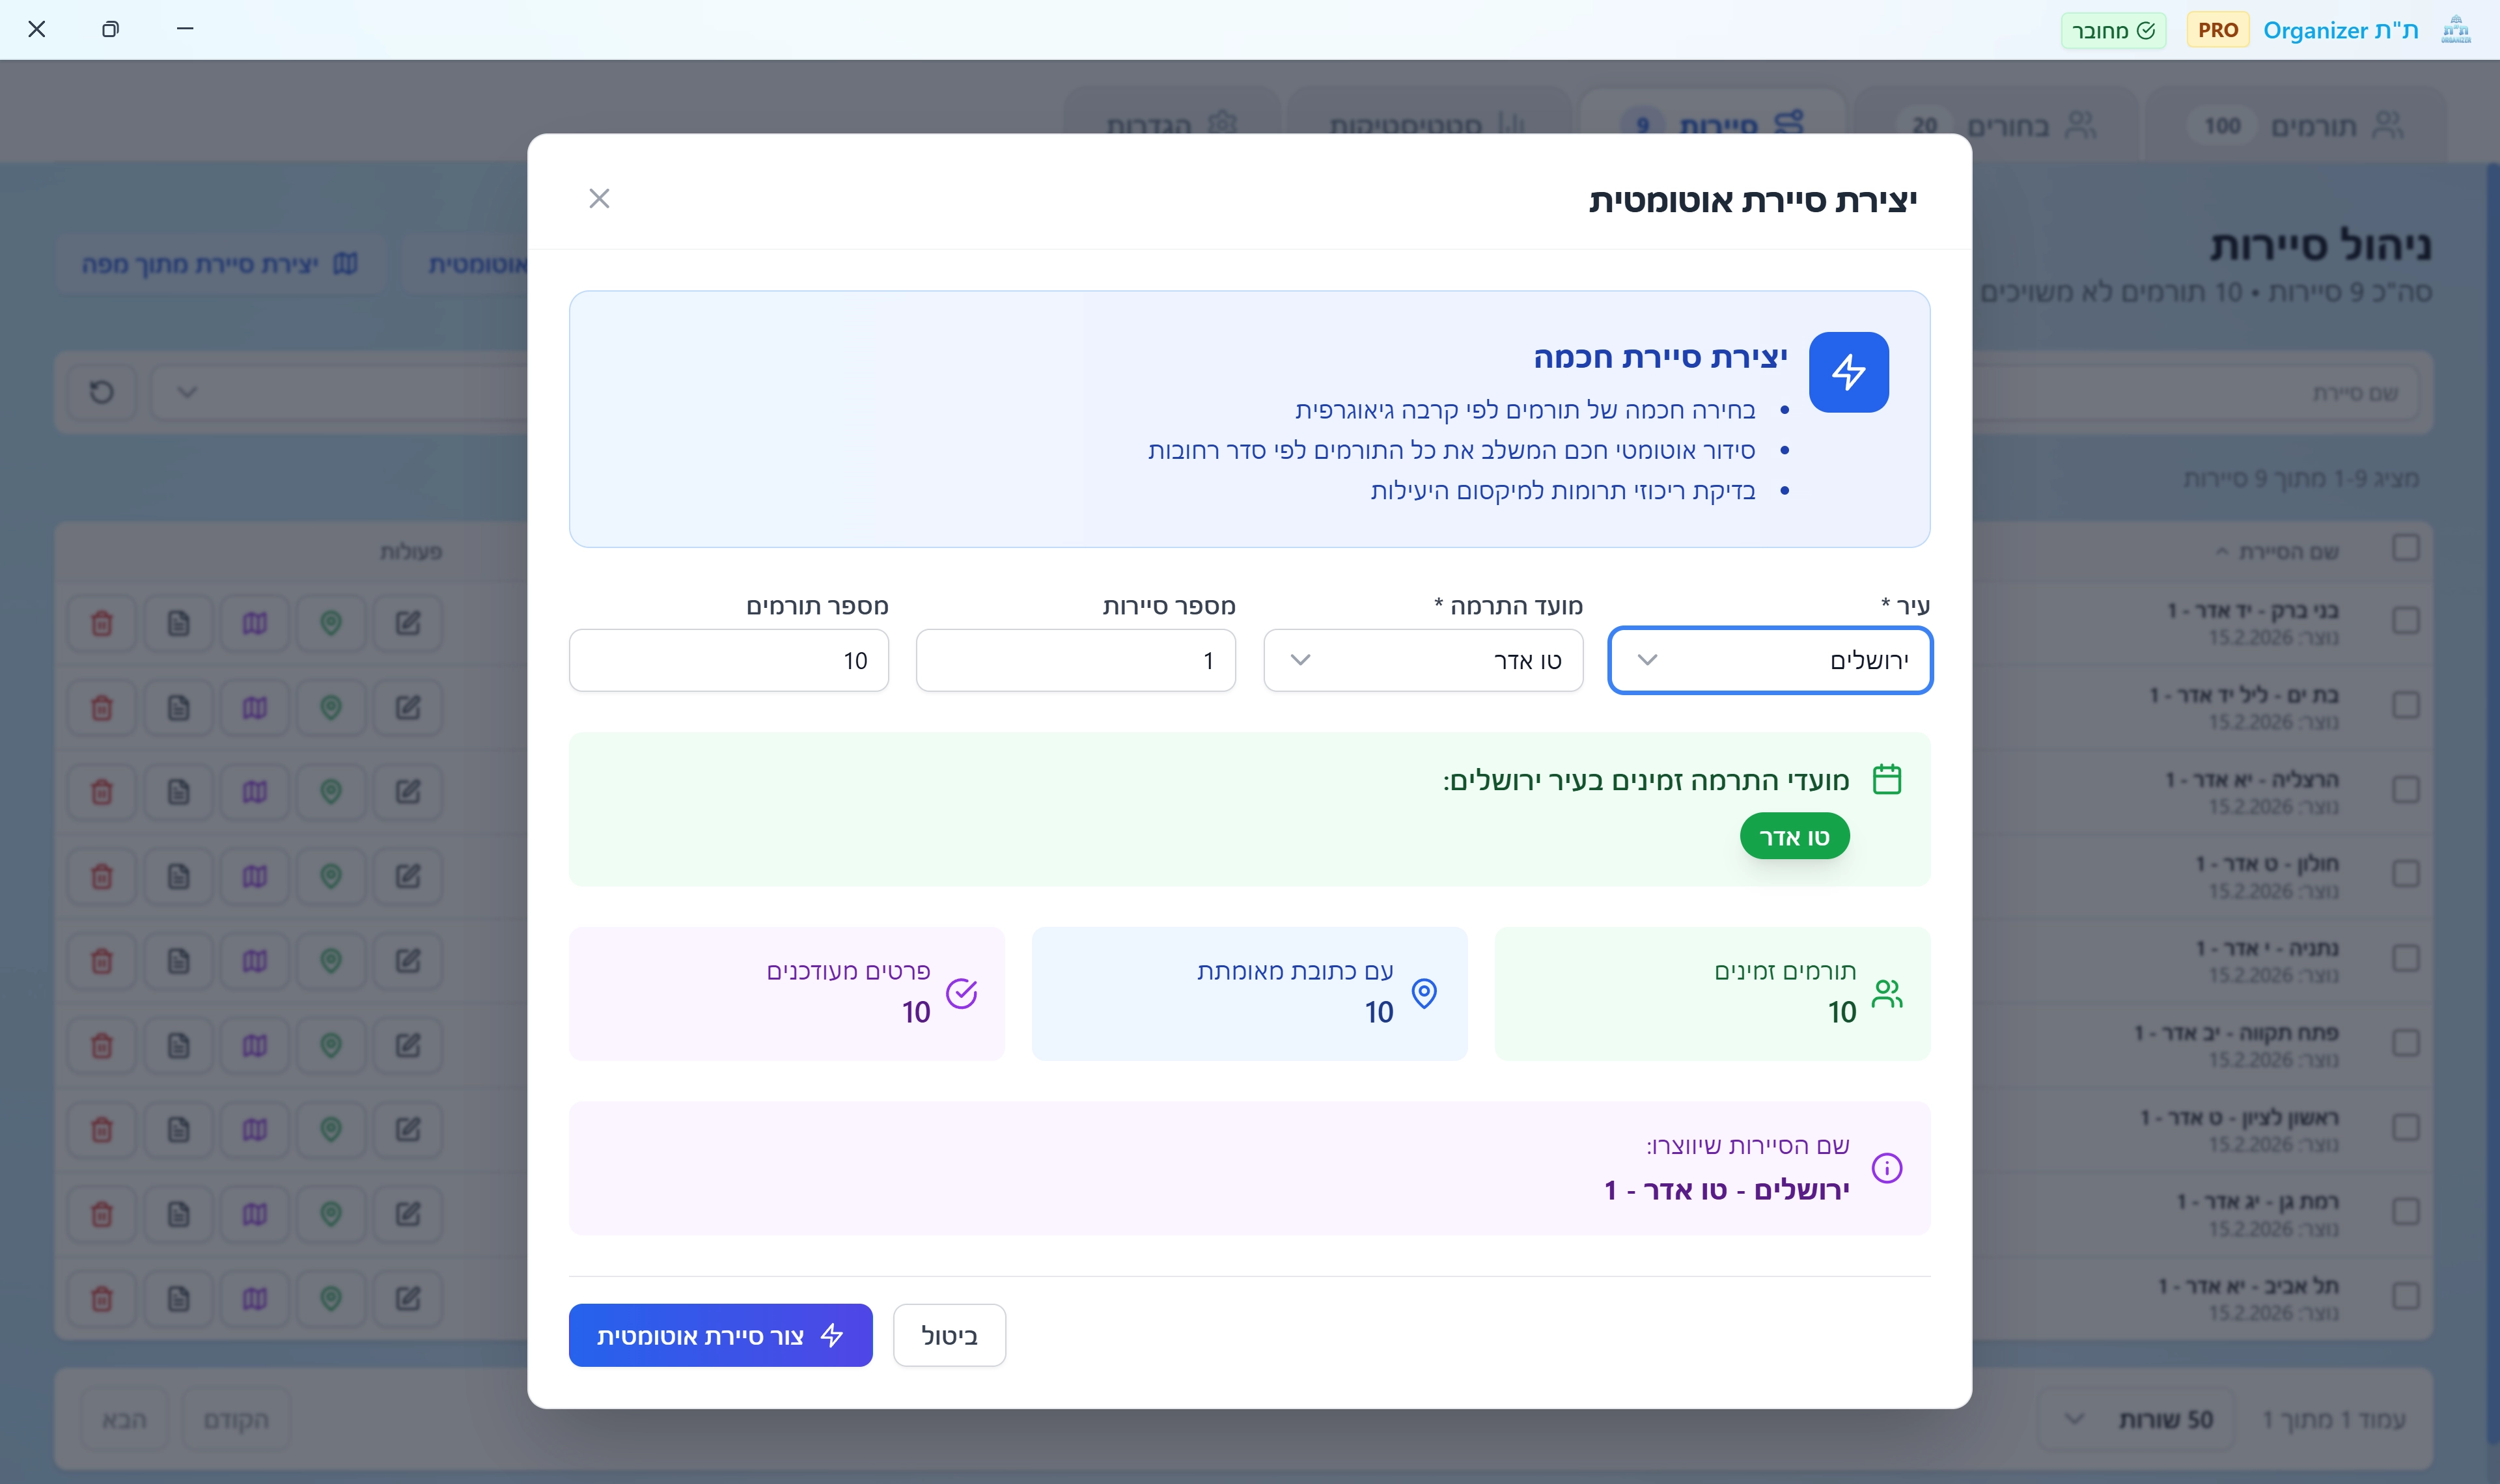Image resolution: width=2500 pixels, height=1484 pixels.
Task: Toggle the checkbox for the תל אביב route
Action: [2405, 1296]
